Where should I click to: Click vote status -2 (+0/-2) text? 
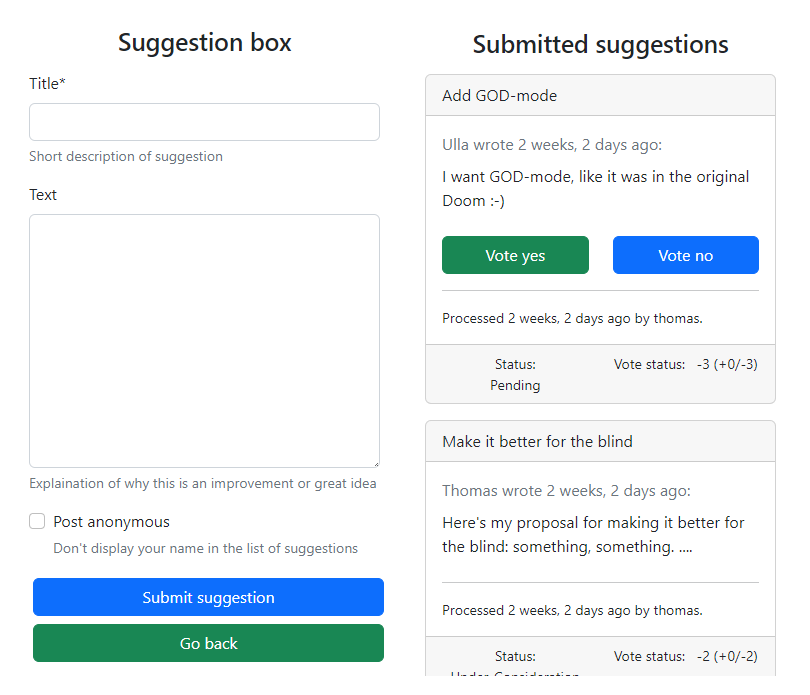(727, 656)
